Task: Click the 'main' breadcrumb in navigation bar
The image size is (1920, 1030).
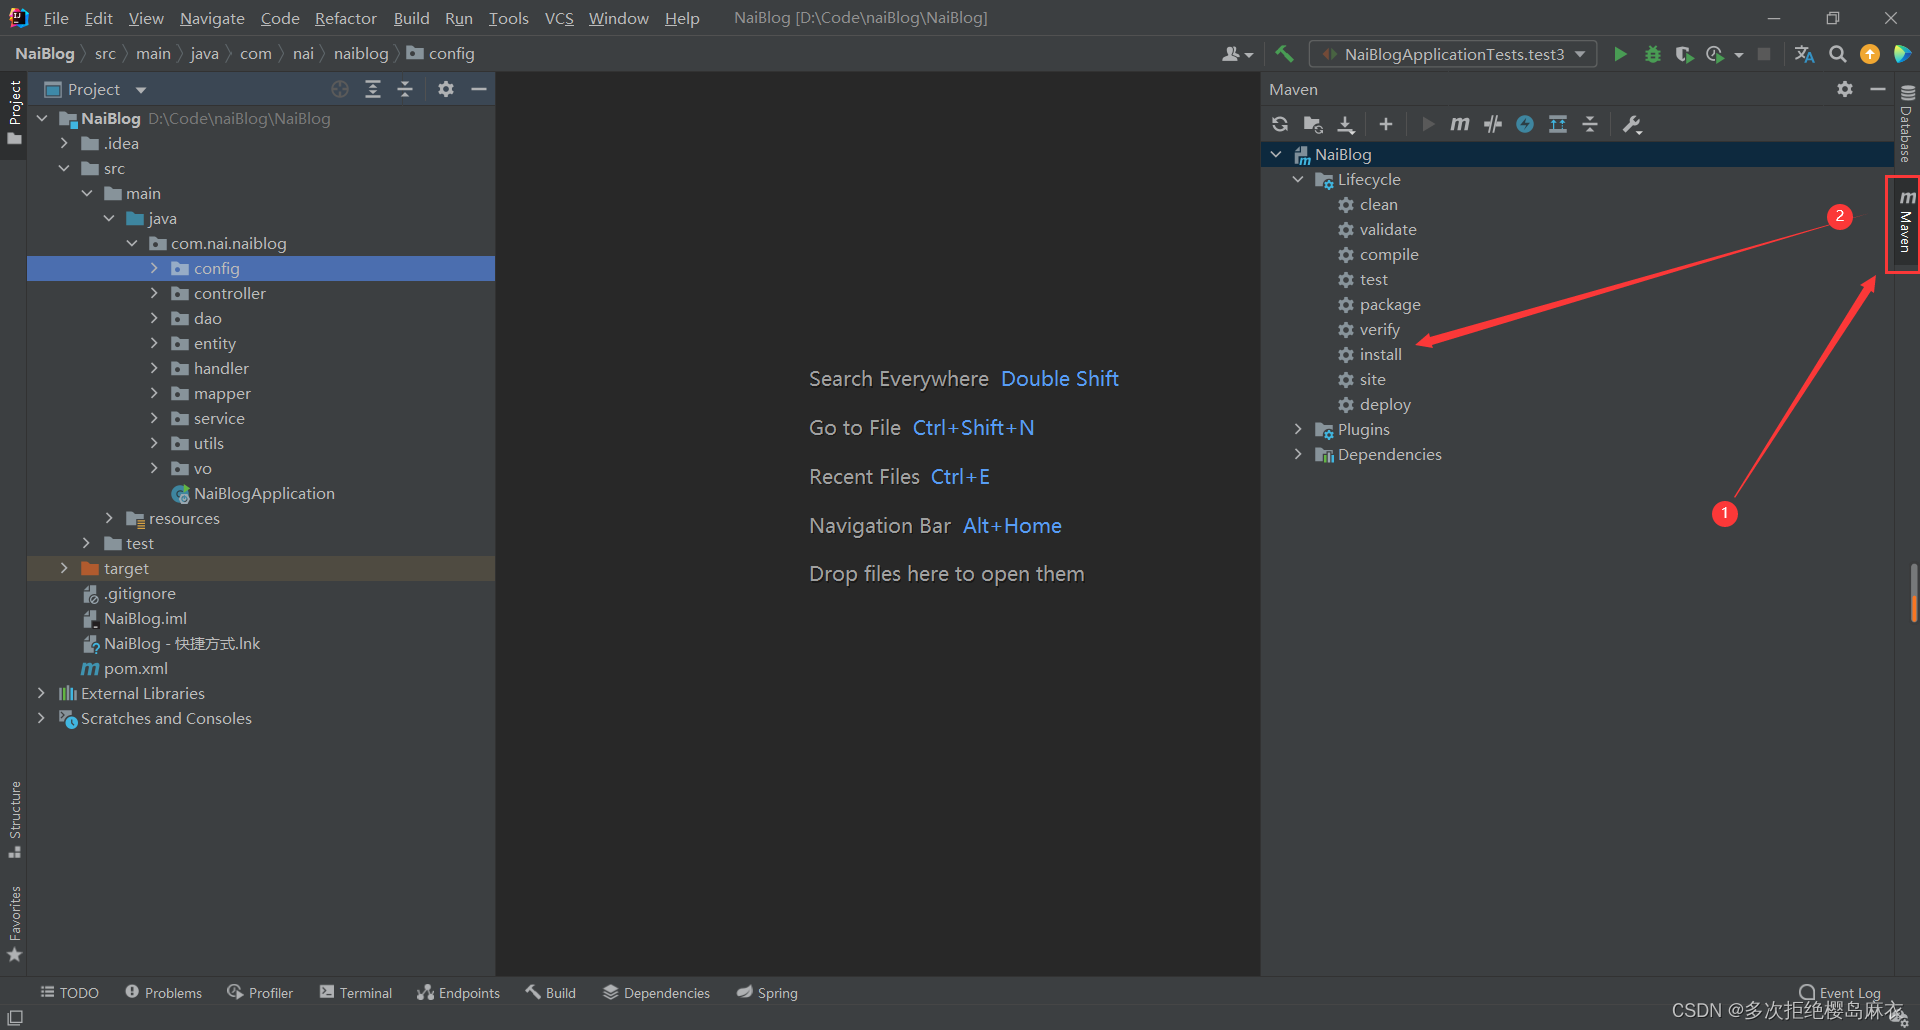Action: tap(153, 54)
